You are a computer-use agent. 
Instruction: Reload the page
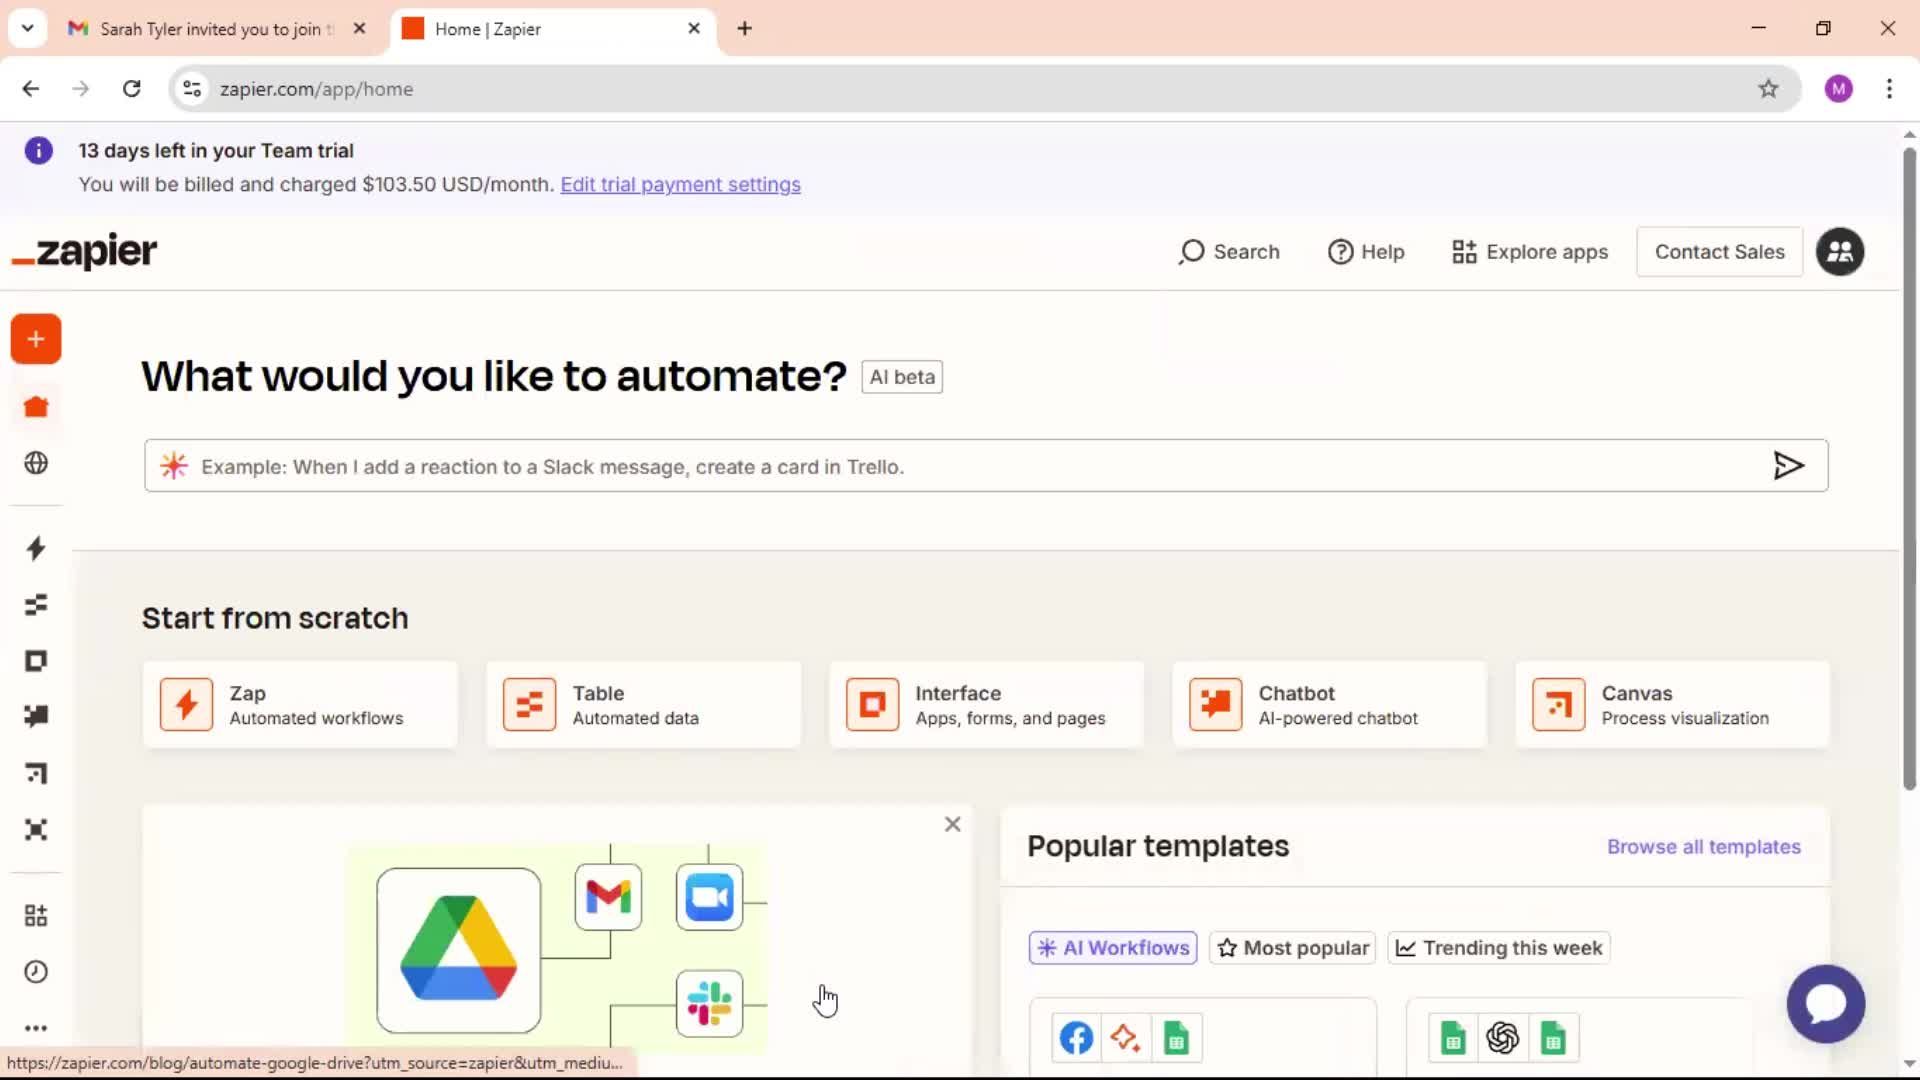[131, 89]
